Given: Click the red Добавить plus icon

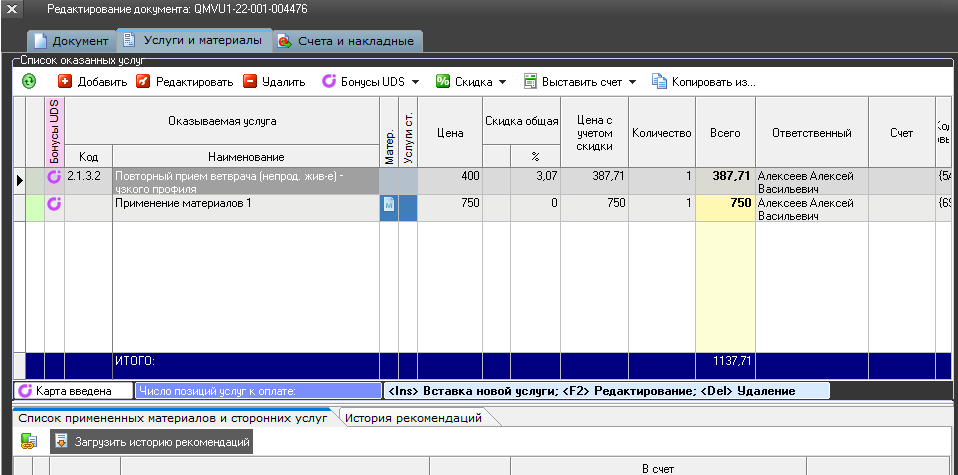Looking at the screenshot, I should click(x=65, y=81).
